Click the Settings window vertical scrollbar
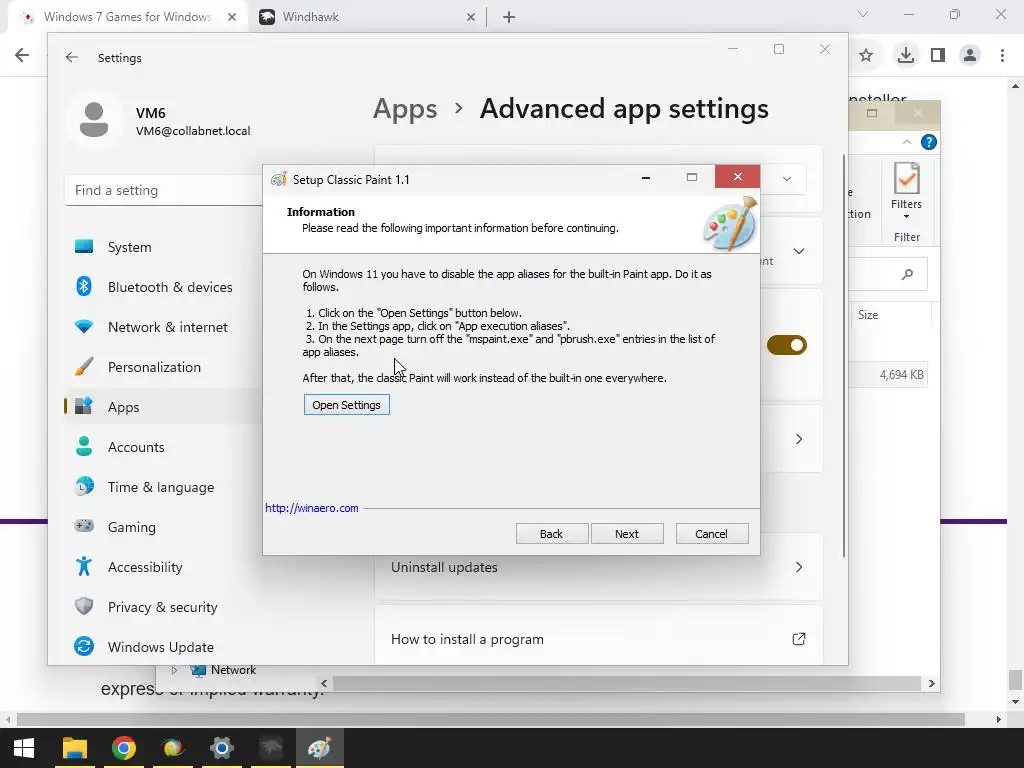Image resolution: width=1024 pixels, height=768 pixels. pyautogui.click(x=844, y=356)
